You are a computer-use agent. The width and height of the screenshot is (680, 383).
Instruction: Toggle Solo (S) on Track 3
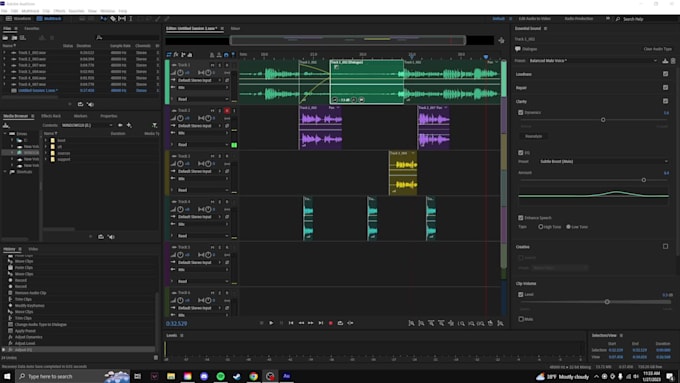(x=219, y=156)
